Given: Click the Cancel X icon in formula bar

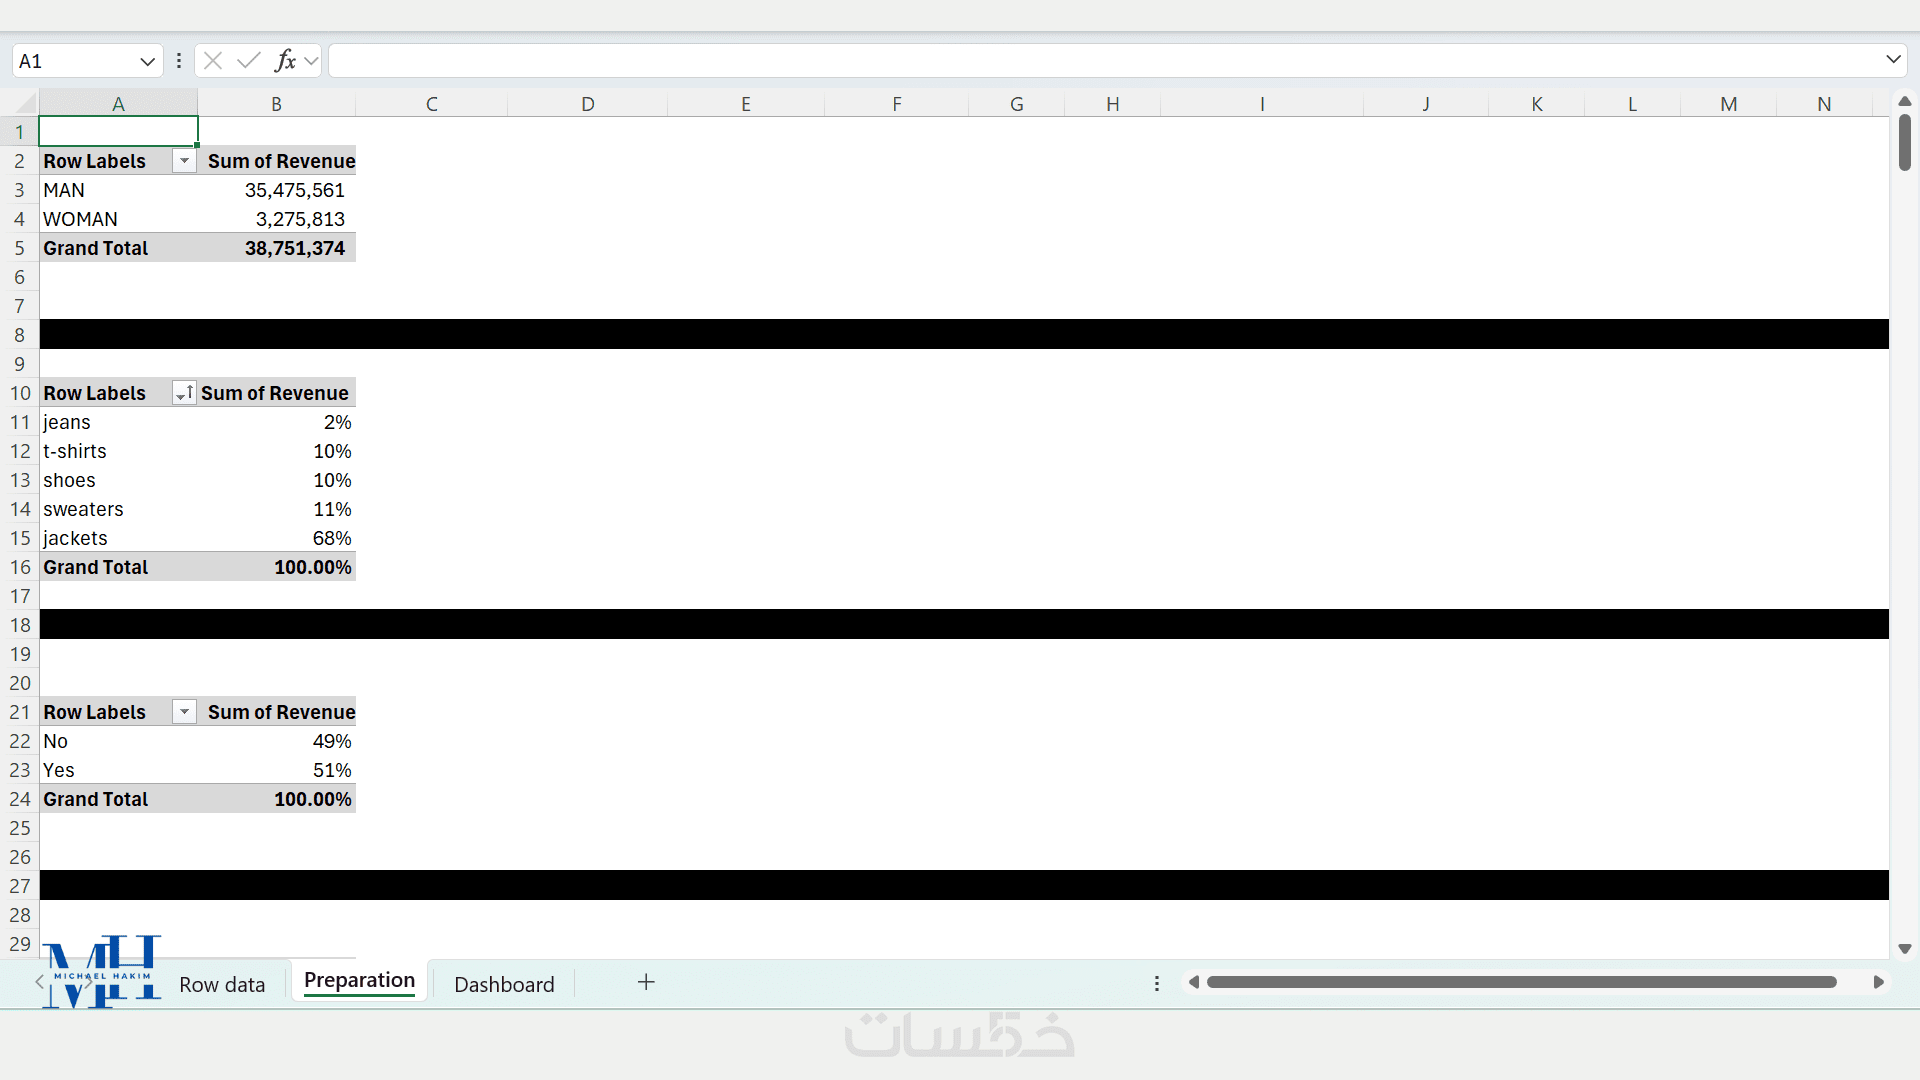Looking at the screenshot, I should pyautogui.click(x=213, y=61).
